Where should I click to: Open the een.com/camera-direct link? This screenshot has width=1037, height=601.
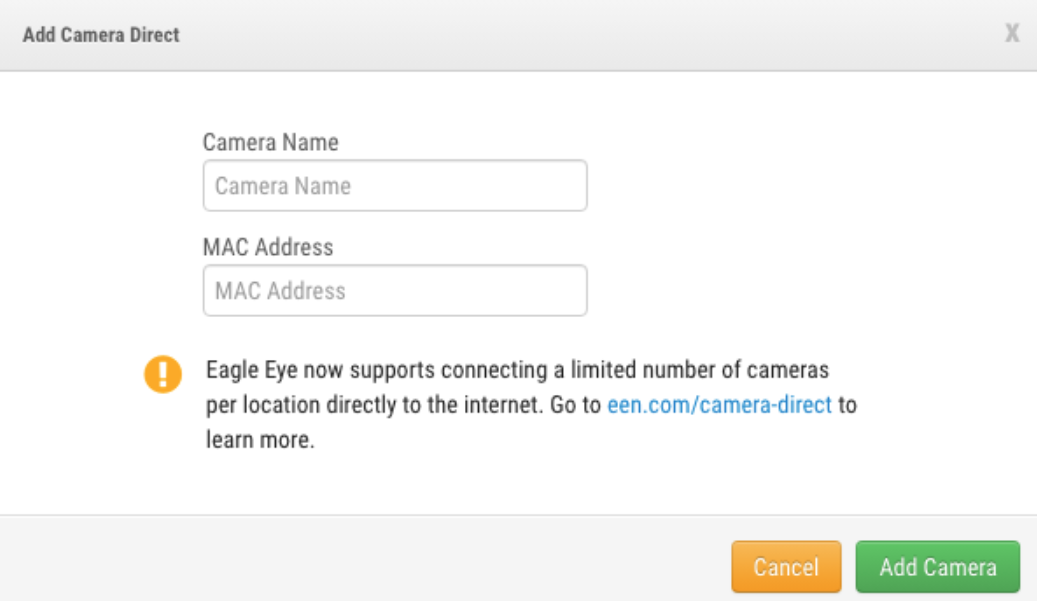coord(719,407)
